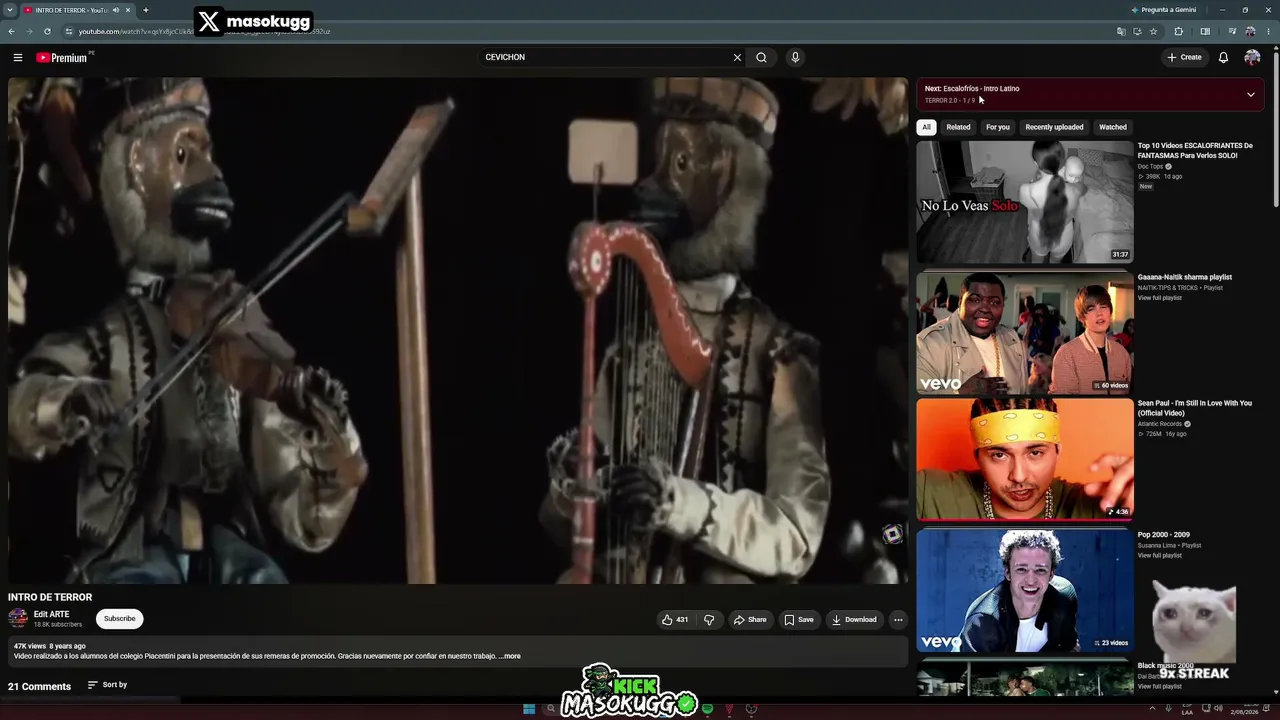Expand the description with ...more
Screen dimensions: 1280x720
[509, 656]
